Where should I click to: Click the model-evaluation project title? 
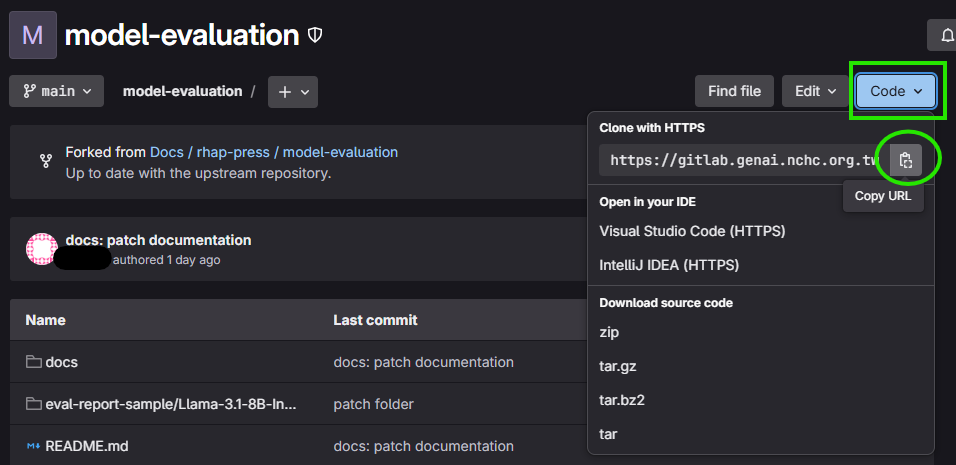(182, 35)
